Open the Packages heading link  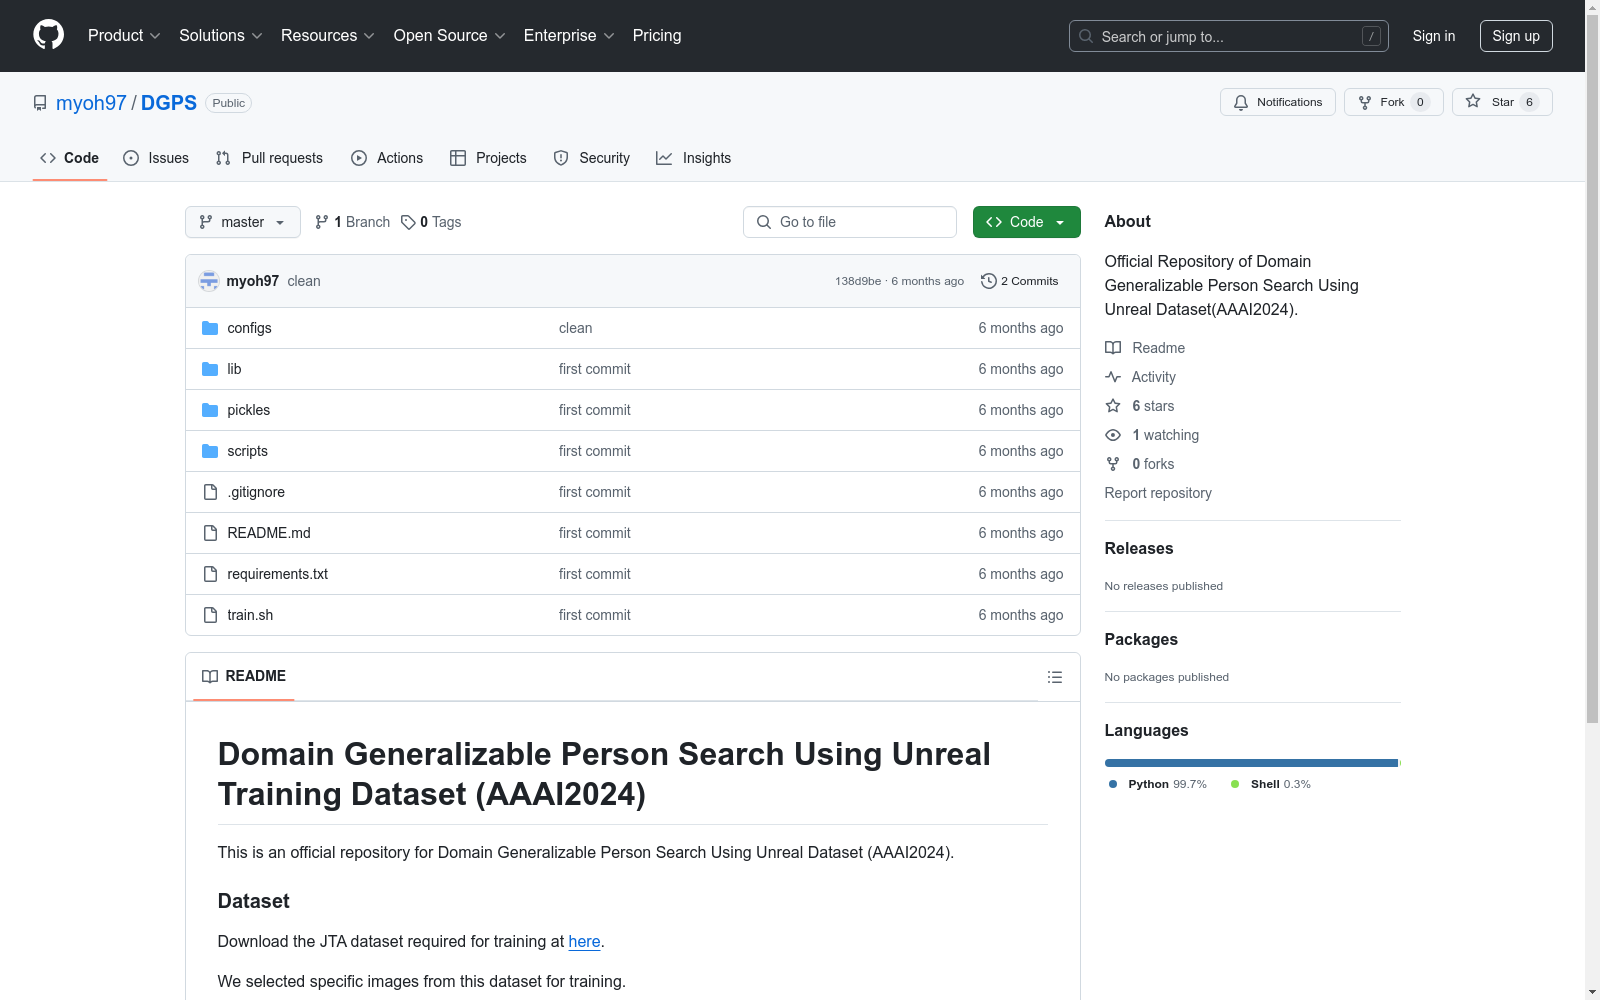tap(1141, 639)
